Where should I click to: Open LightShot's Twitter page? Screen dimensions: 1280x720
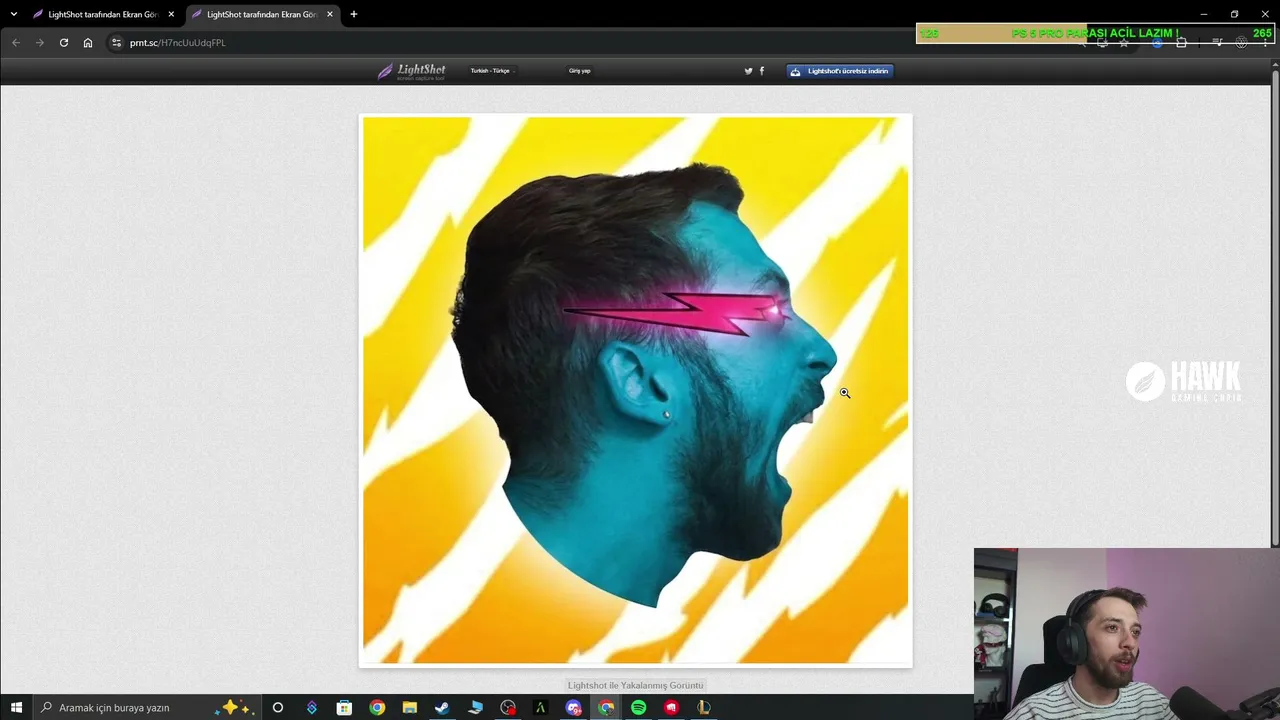(x=748, y=71)
